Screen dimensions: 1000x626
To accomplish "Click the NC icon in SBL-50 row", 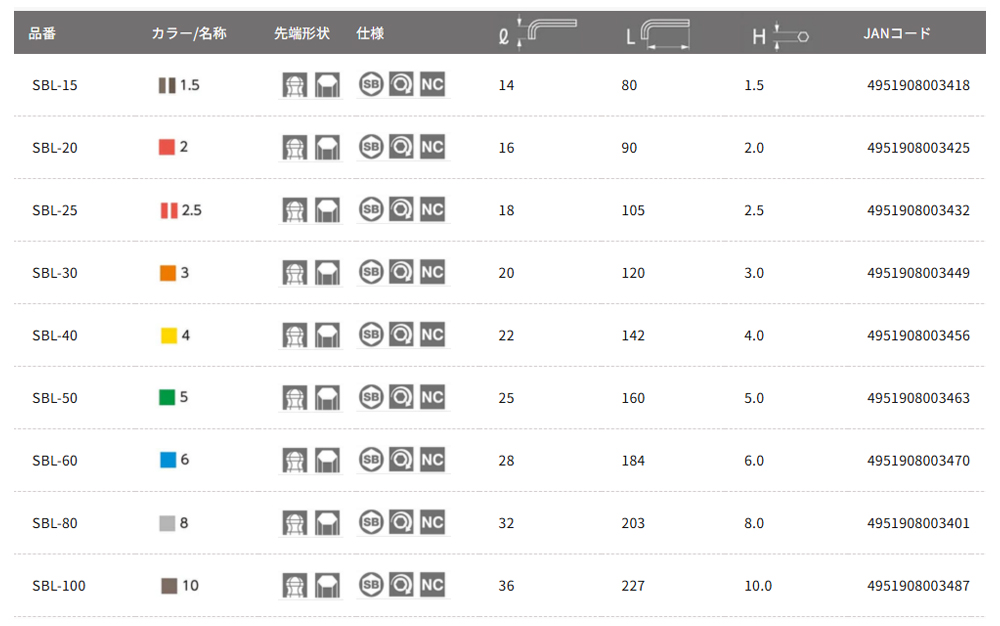I will (432, 397).
